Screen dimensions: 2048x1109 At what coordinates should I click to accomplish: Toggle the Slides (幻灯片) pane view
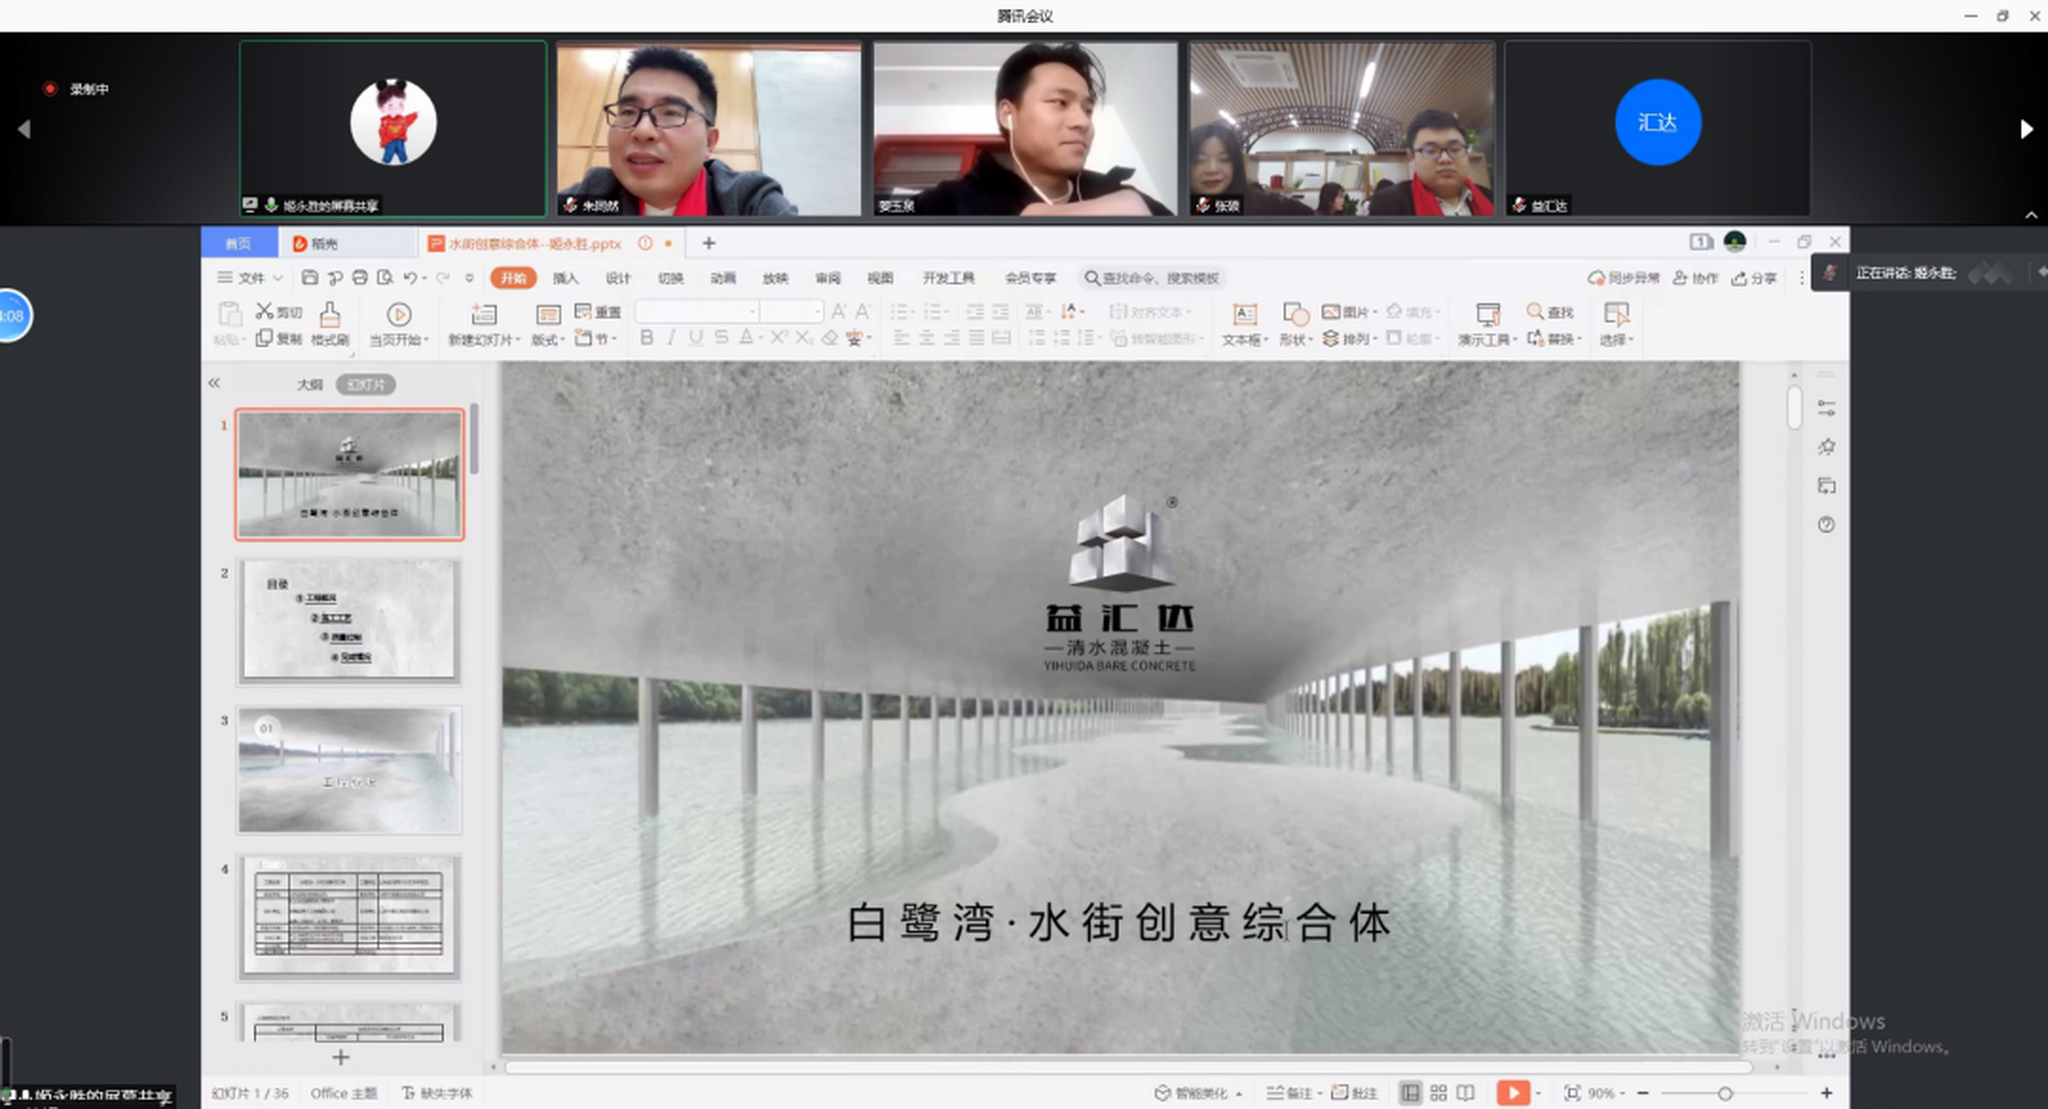pyautogui.click(x=366, y=384)
